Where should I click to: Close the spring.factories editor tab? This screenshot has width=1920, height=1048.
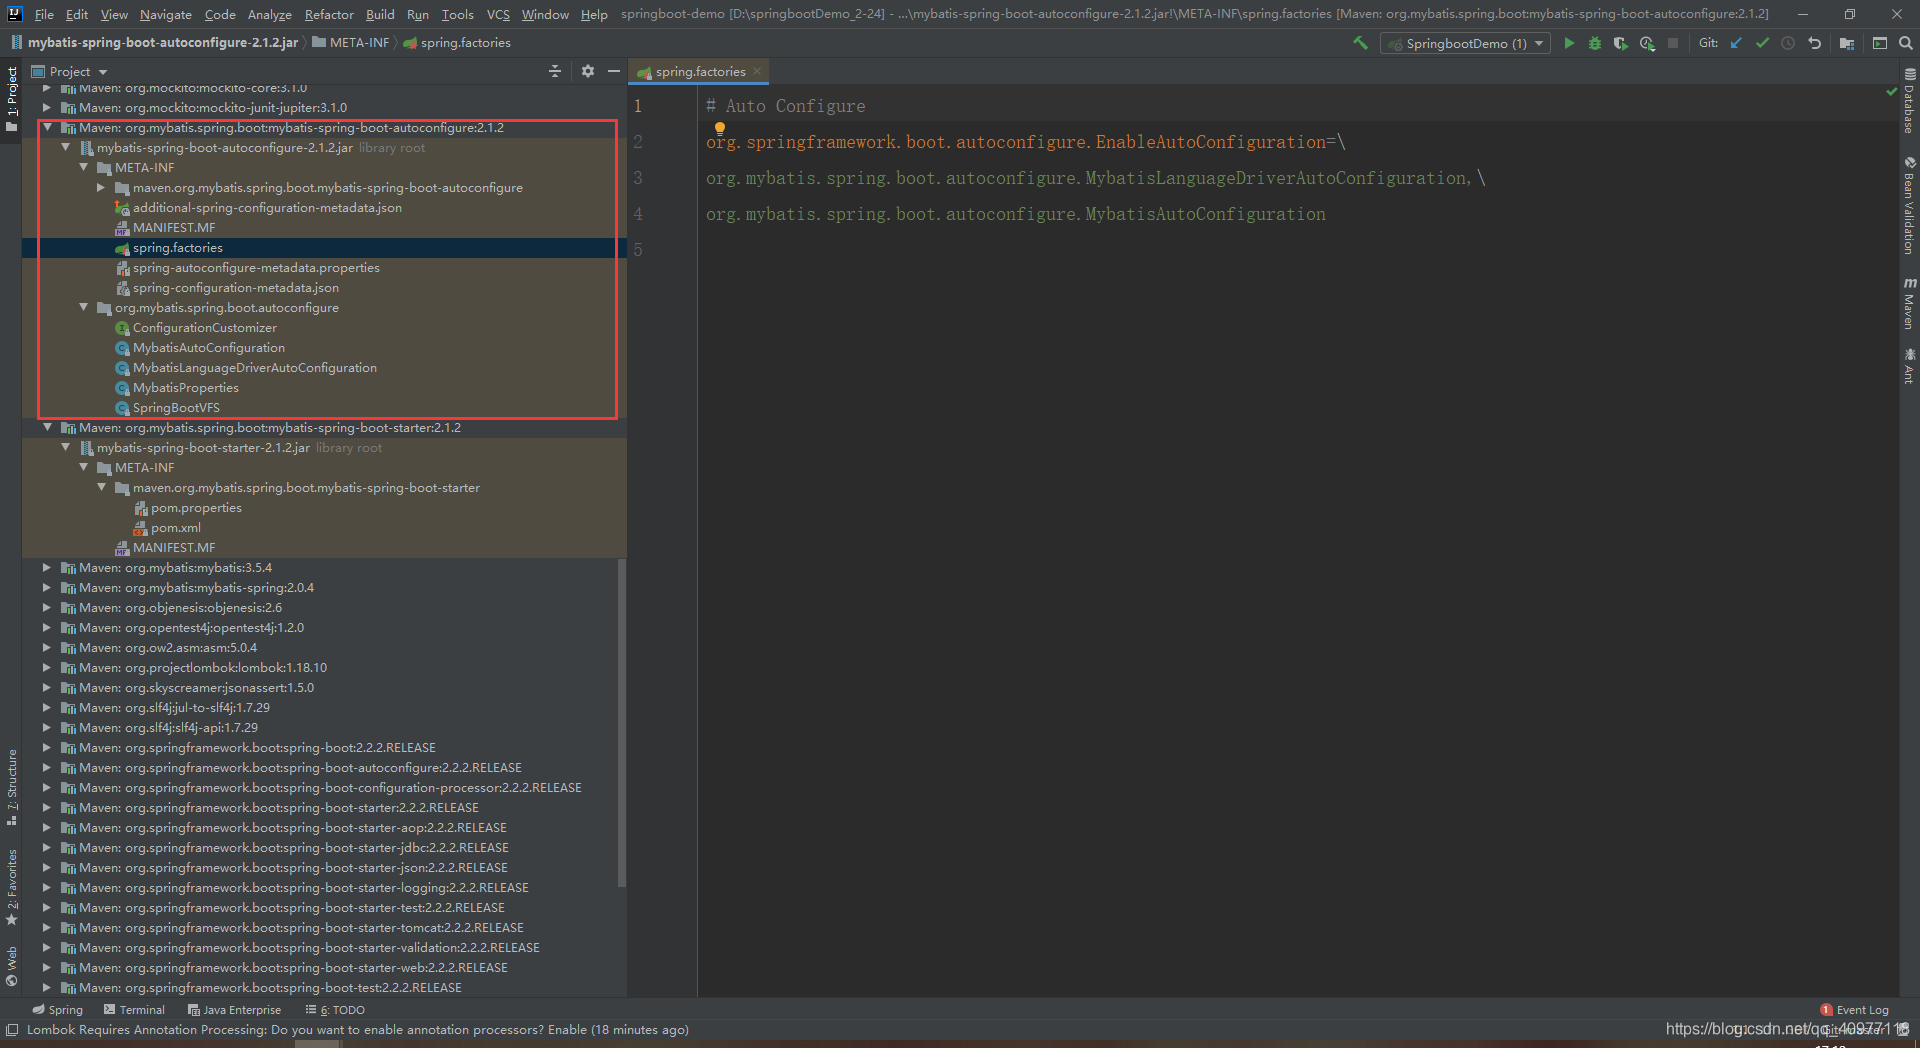757,71
